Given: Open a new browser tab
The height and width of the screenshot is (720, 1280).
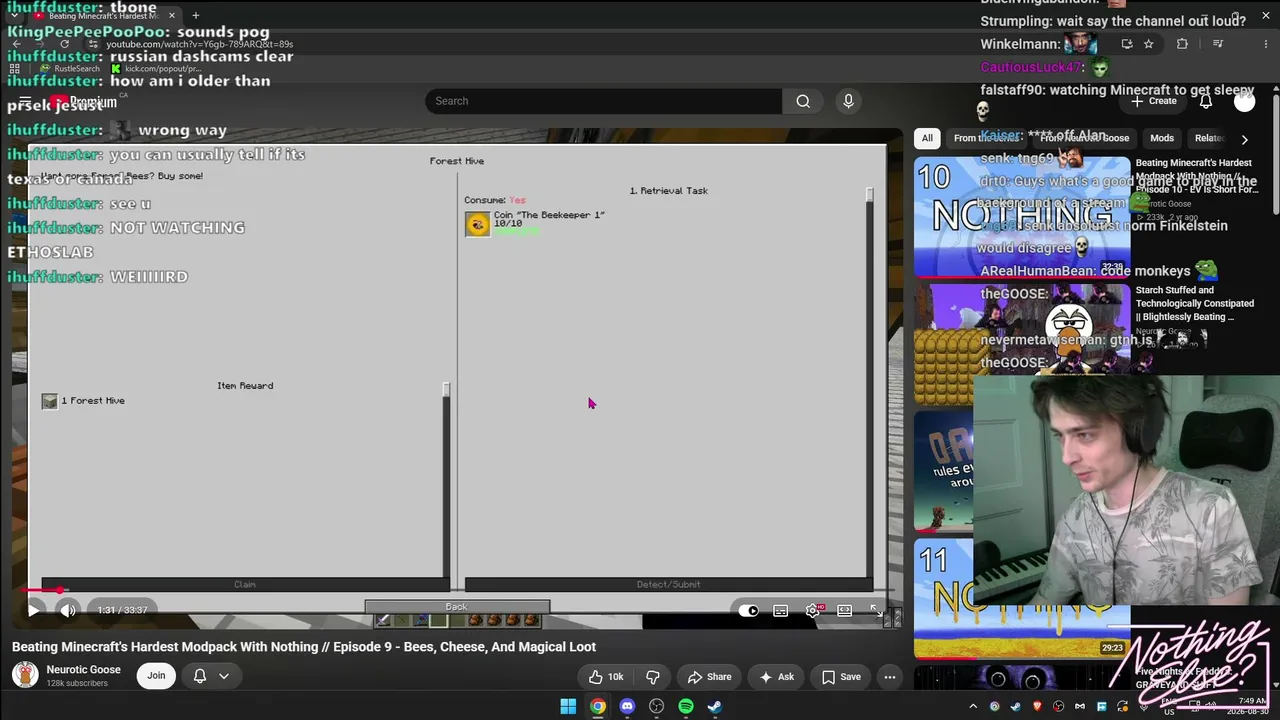Looking at the screenshot, I should [196, 16].
